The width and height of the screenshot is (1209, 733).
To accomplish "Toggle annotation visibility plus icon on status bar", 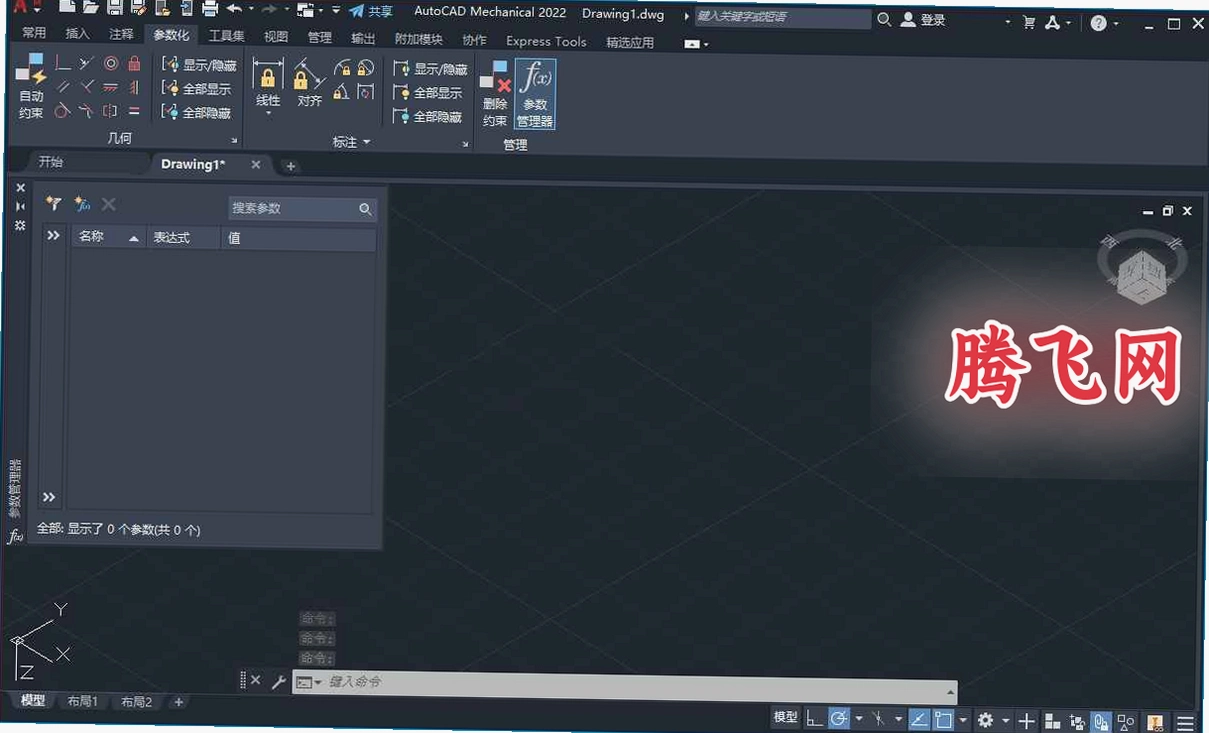I will (x=1026, y=720).
